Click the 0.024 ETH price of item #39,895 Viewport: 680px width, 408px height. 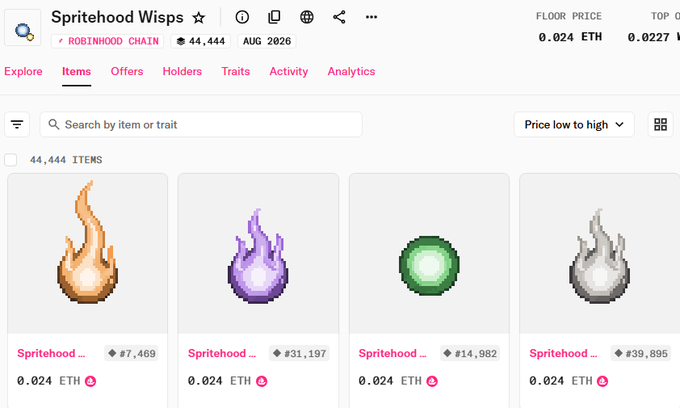pos(561,381)
